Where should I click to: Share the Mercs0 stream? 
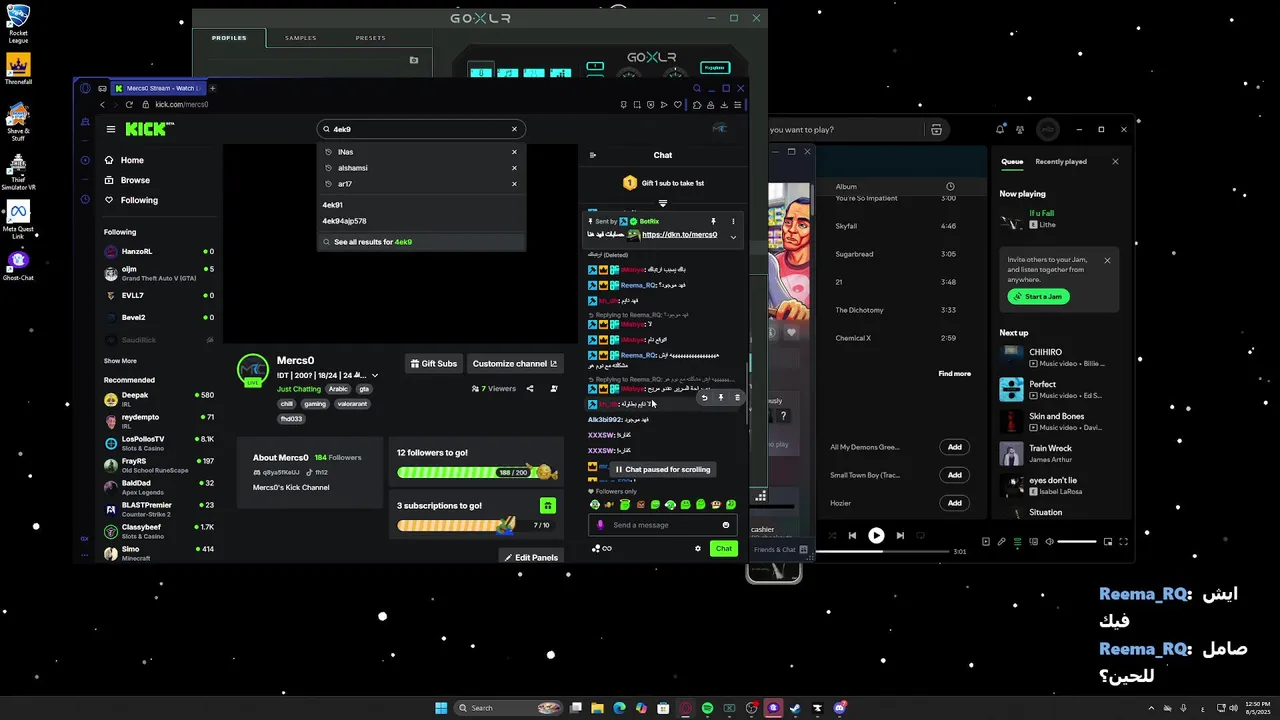(530, 389)
